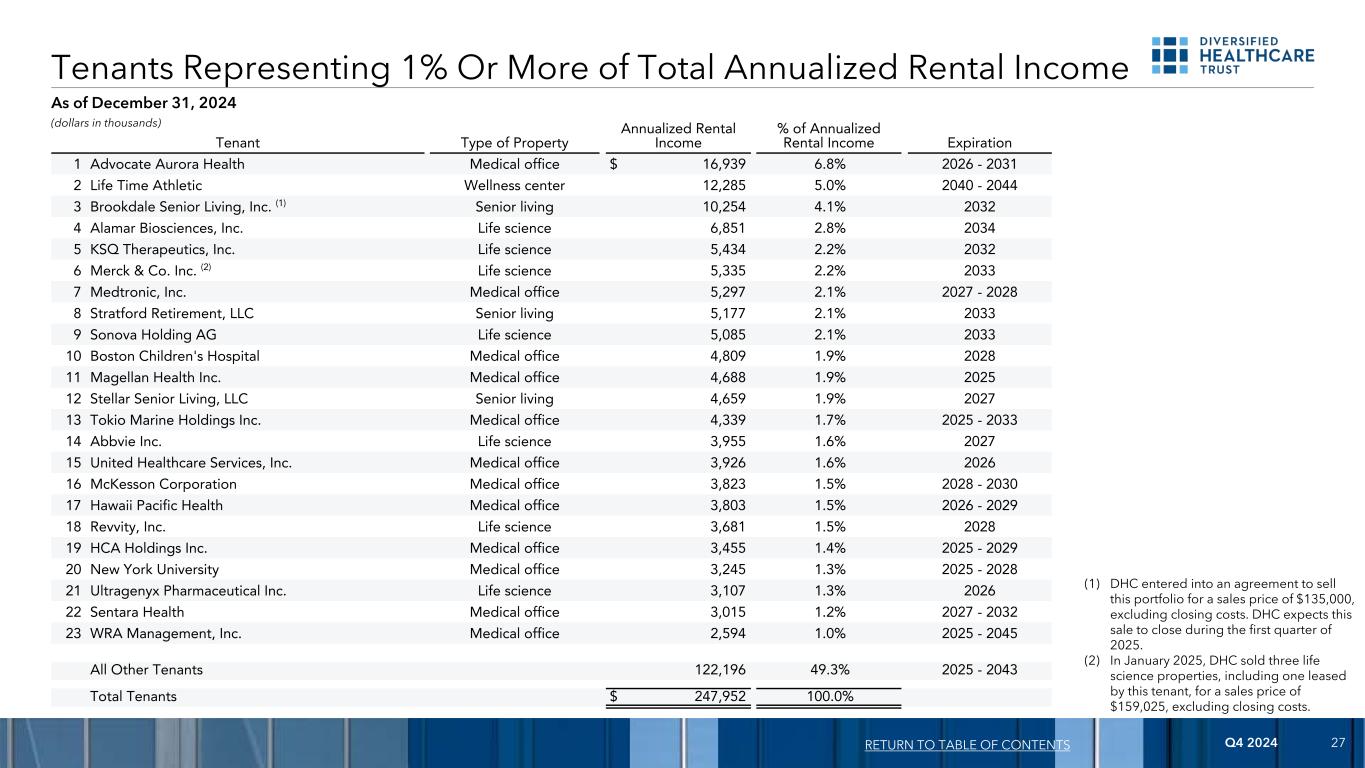Click the Q4 2024 label in footer

click(x=1251, y=743)
